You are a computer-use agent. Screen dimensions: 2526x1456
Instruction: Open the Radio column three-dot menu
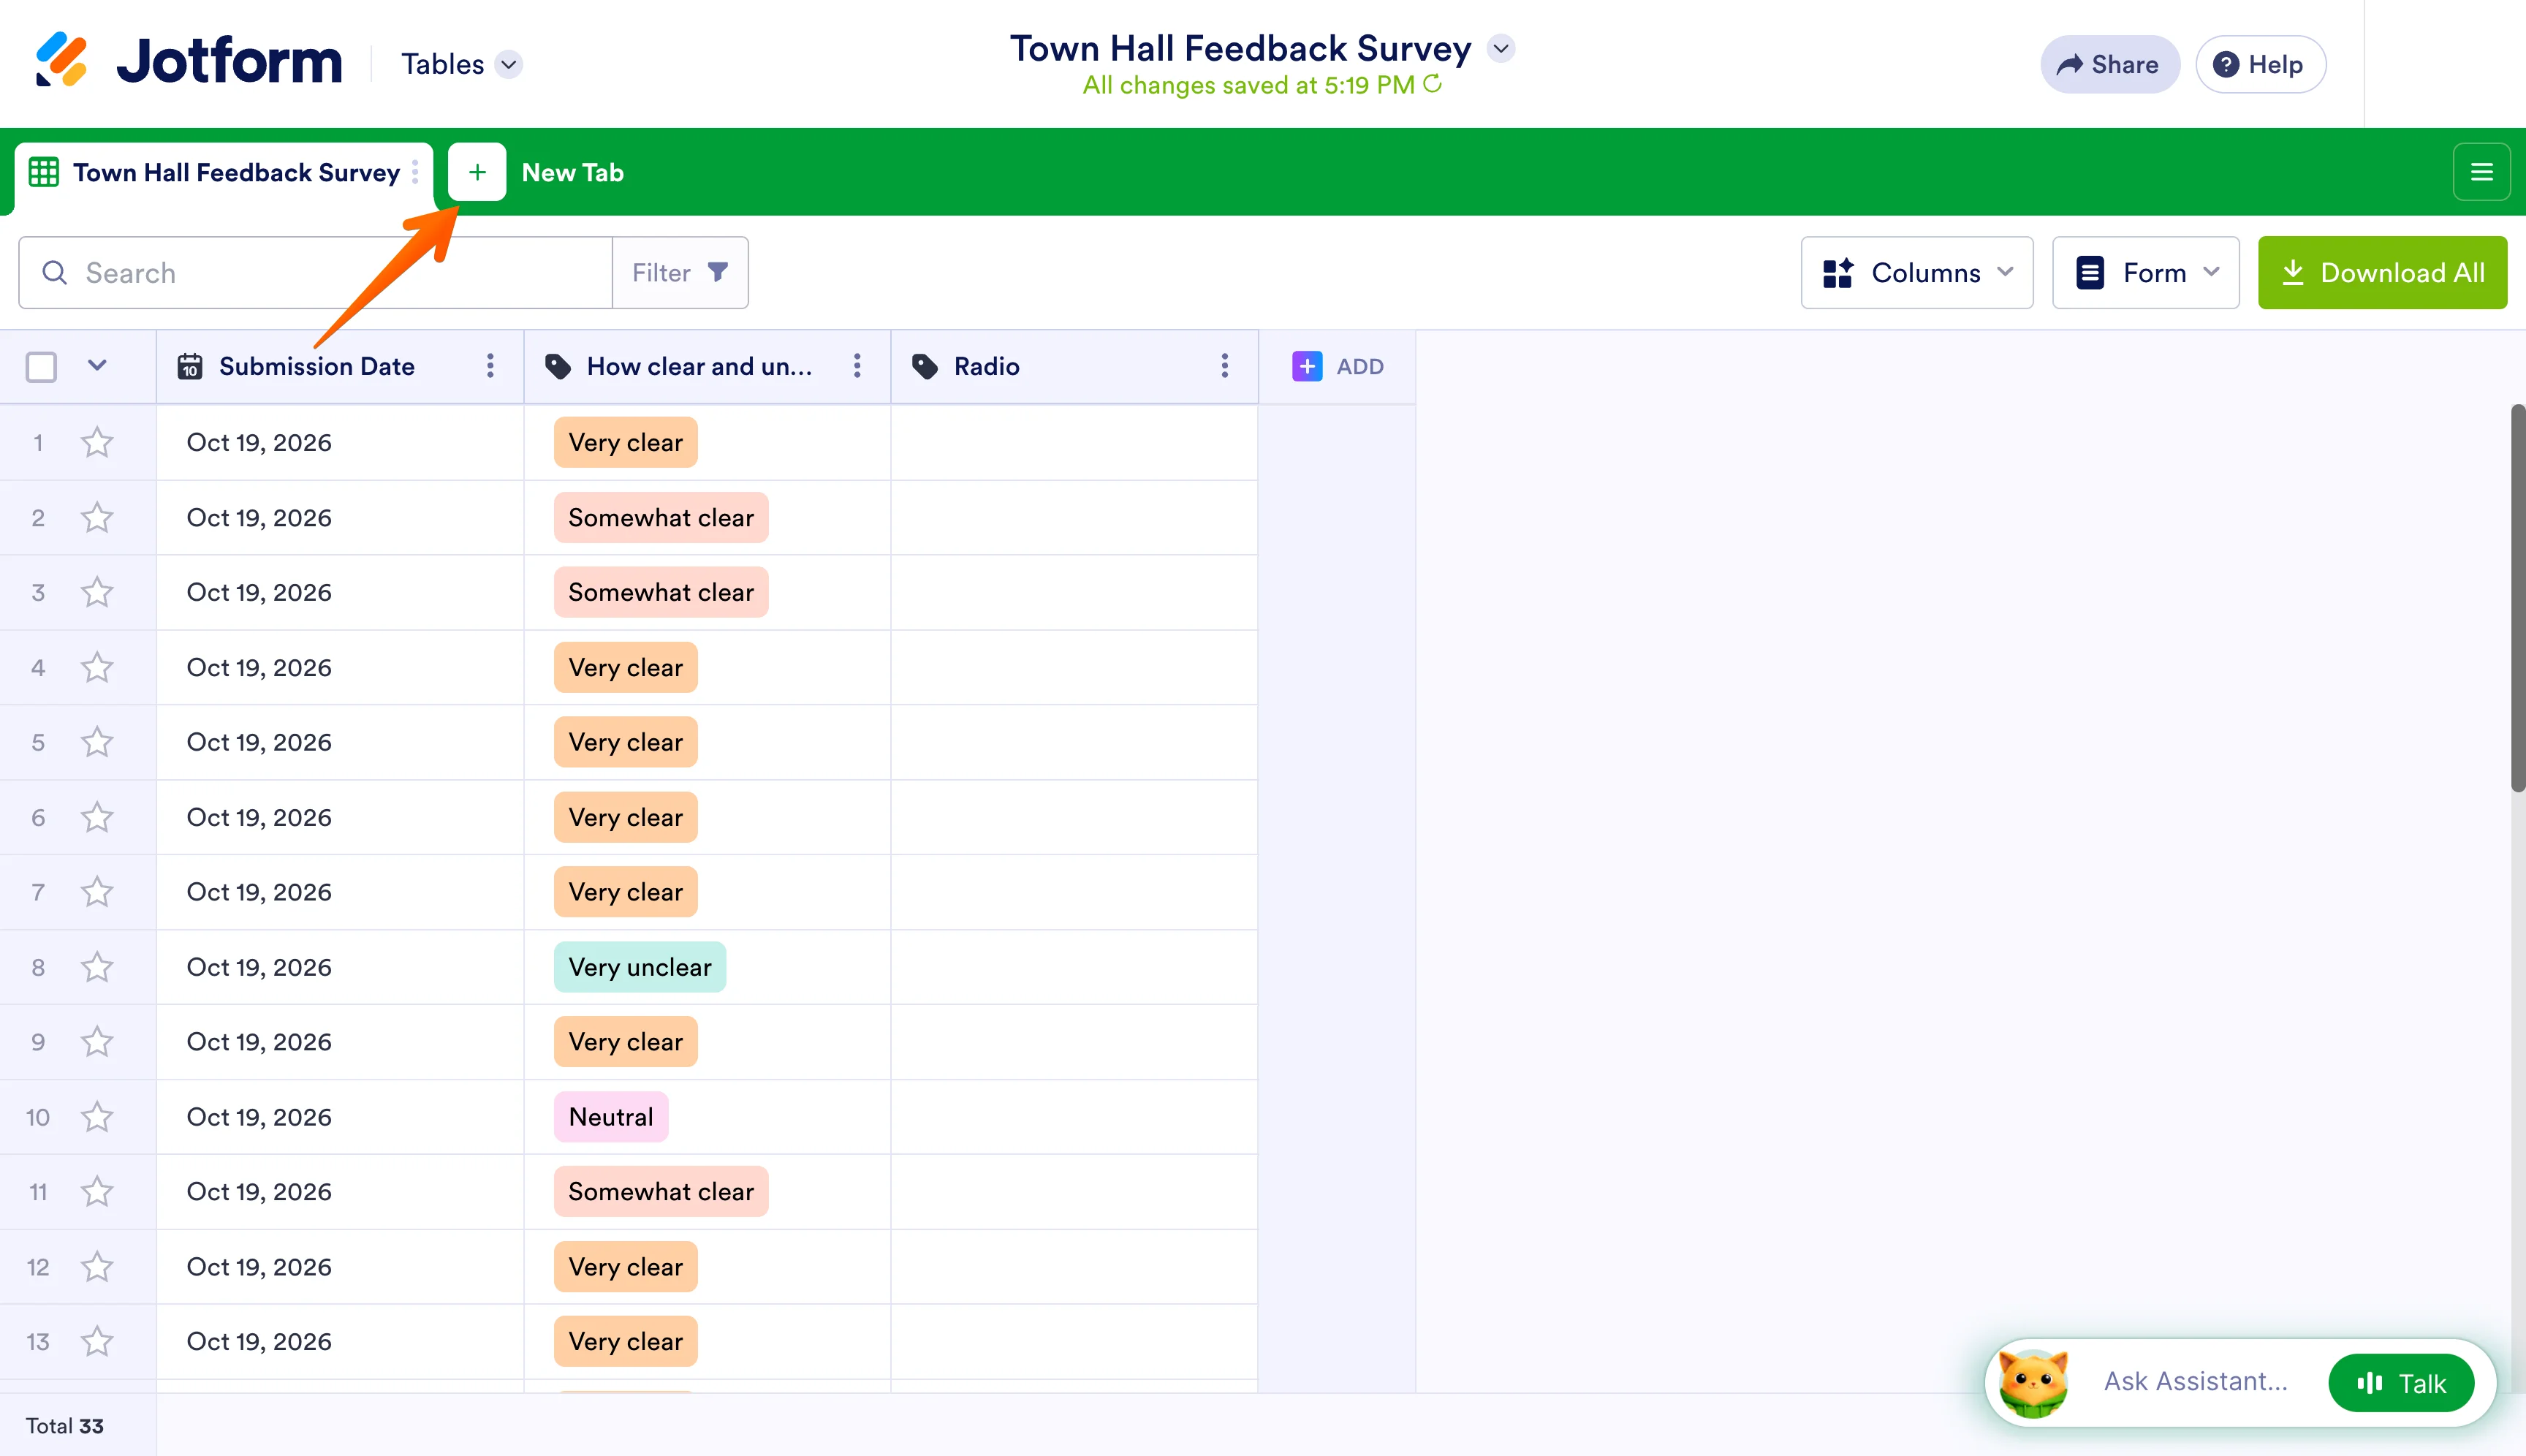(x=1224, y=366)
